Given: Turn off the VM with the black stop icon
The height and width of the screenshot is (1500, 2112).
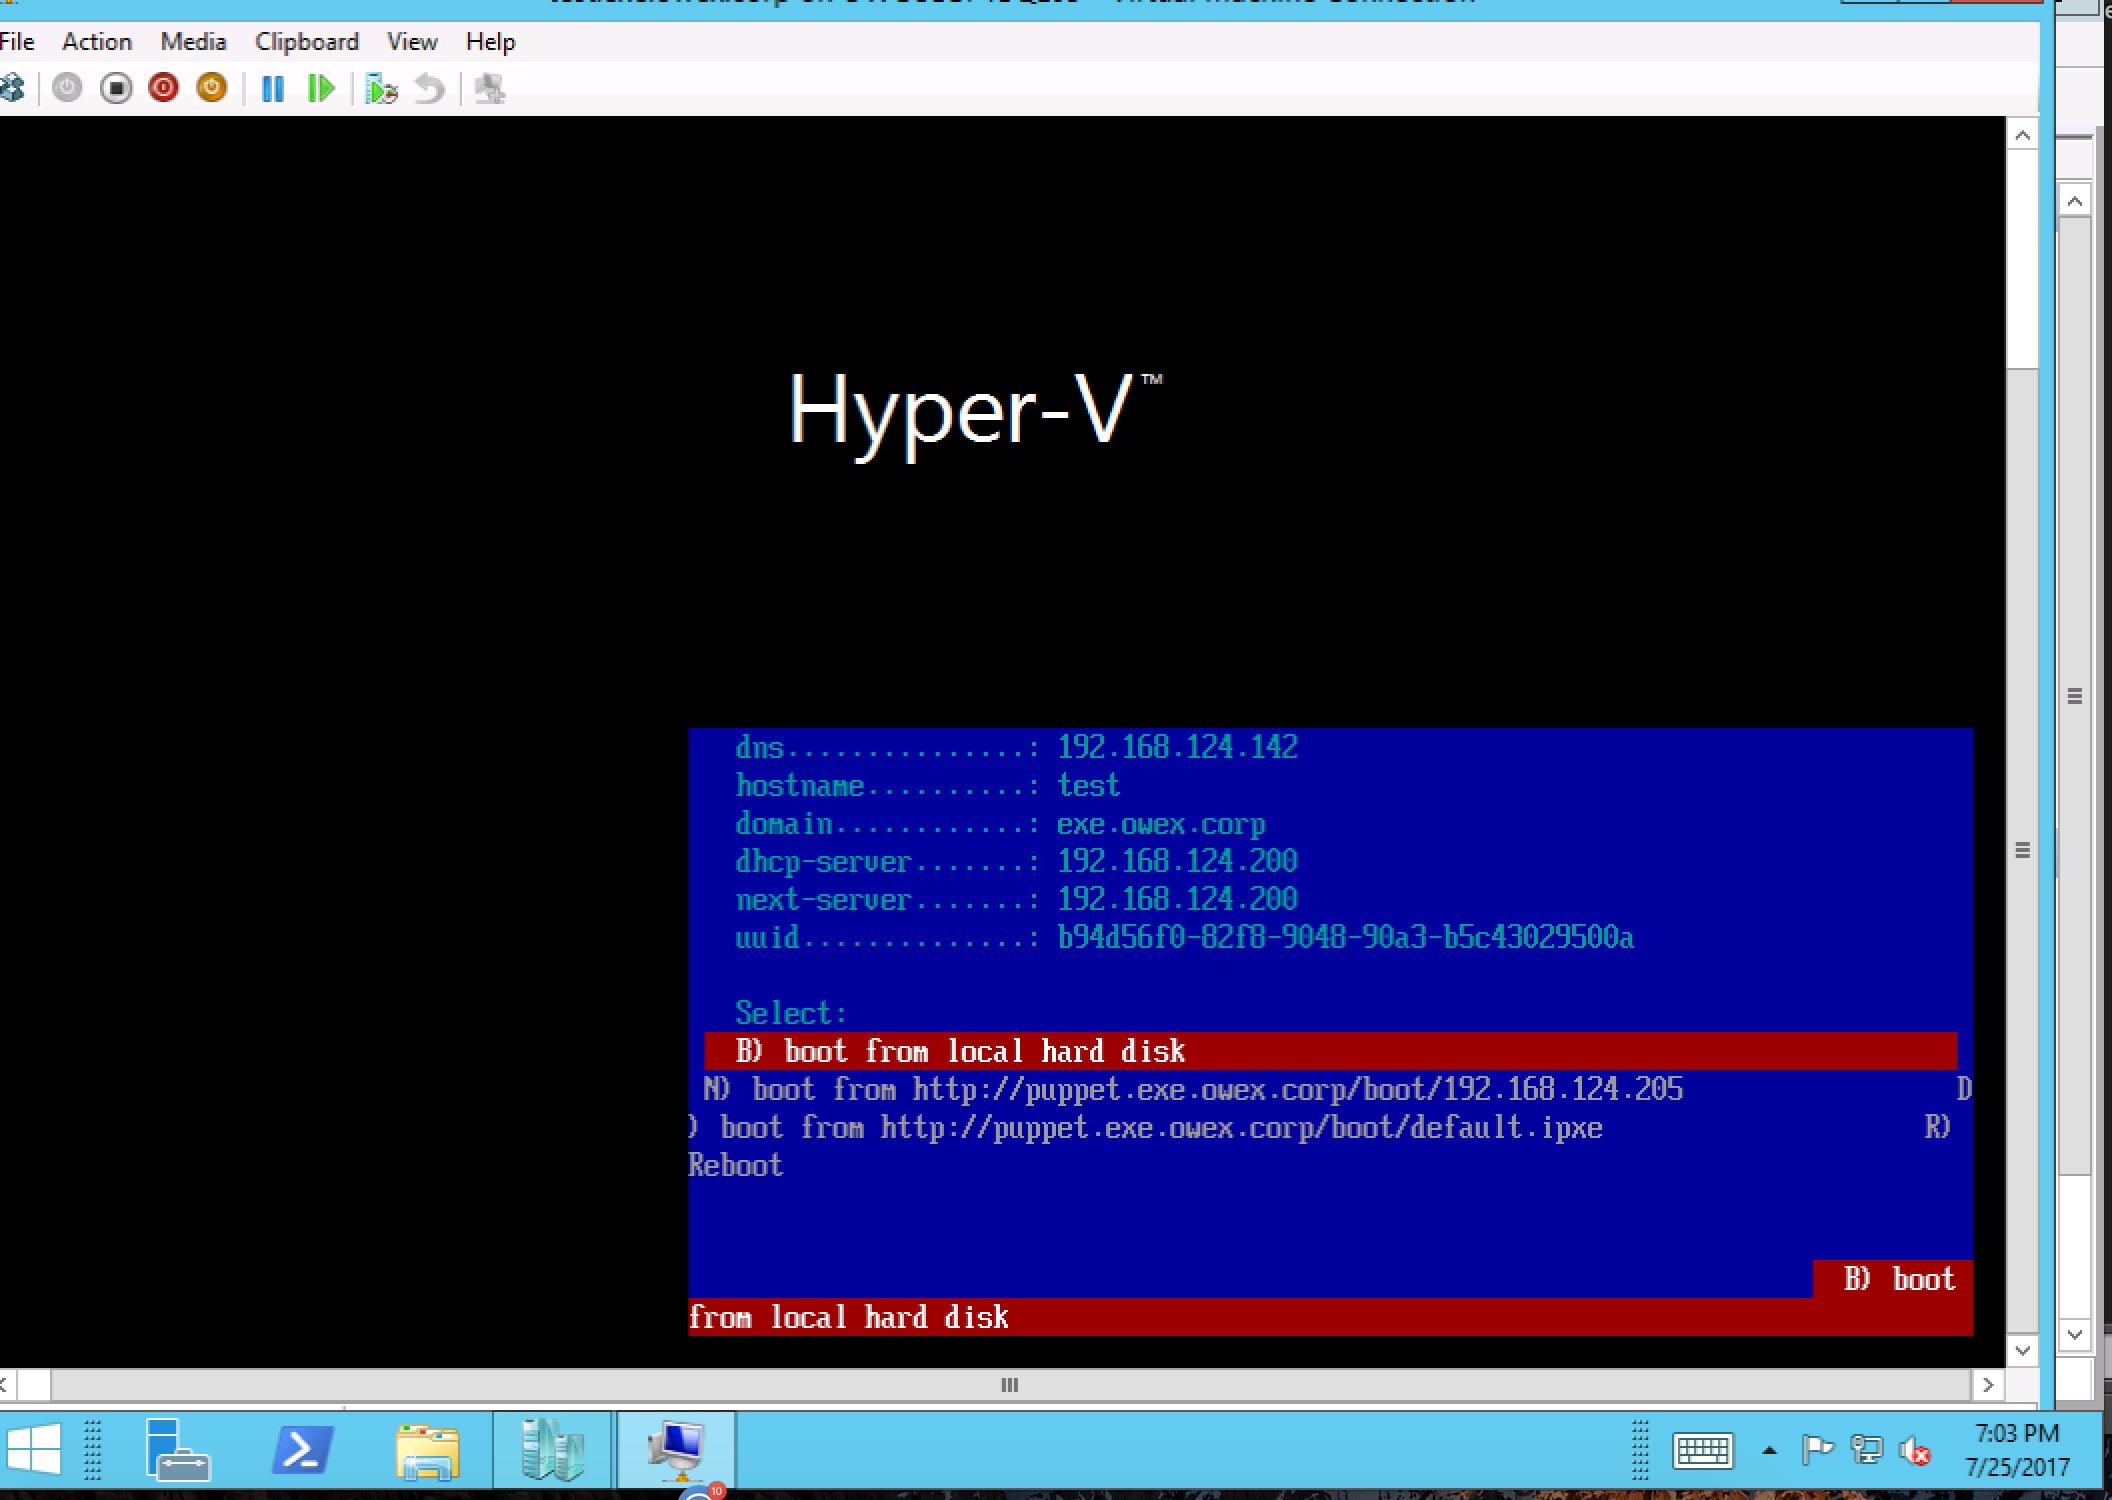Looking at the screenshot, I should click(x=116, y=88).
